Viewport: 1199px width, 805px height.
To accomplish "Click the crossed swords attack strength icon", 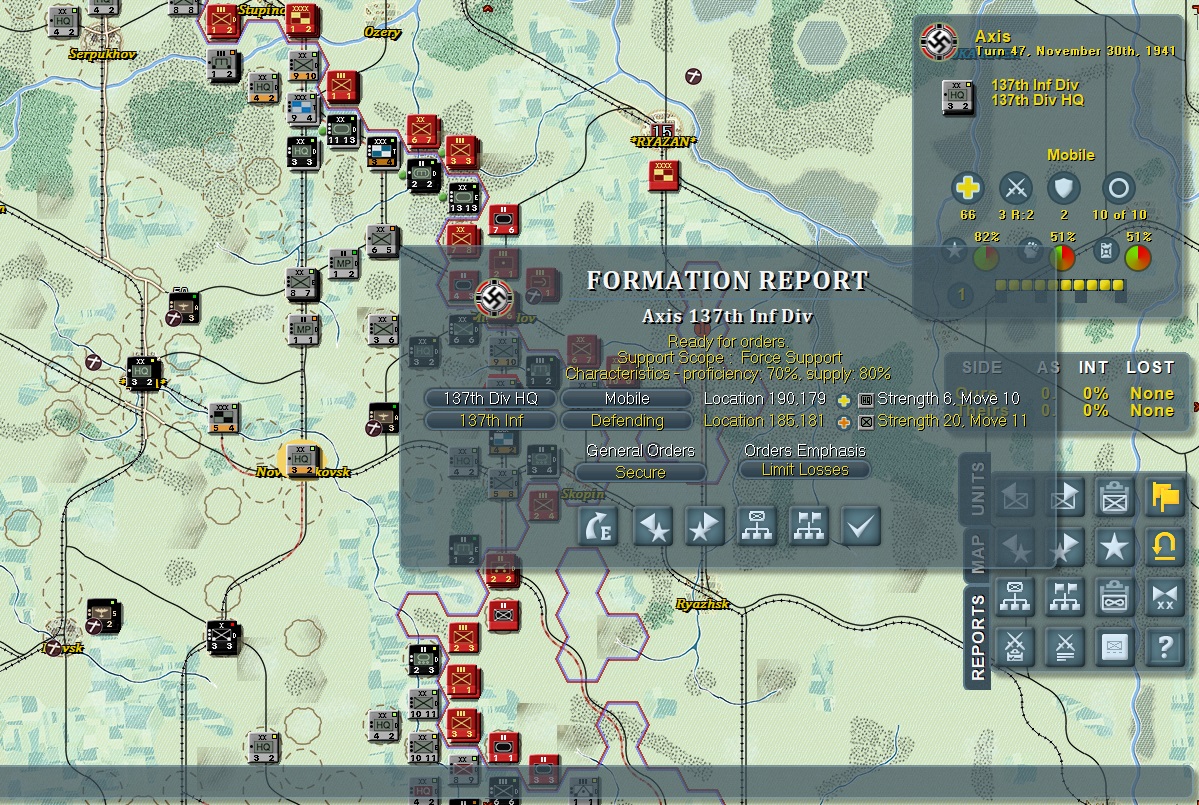I will click(1015, 187).
